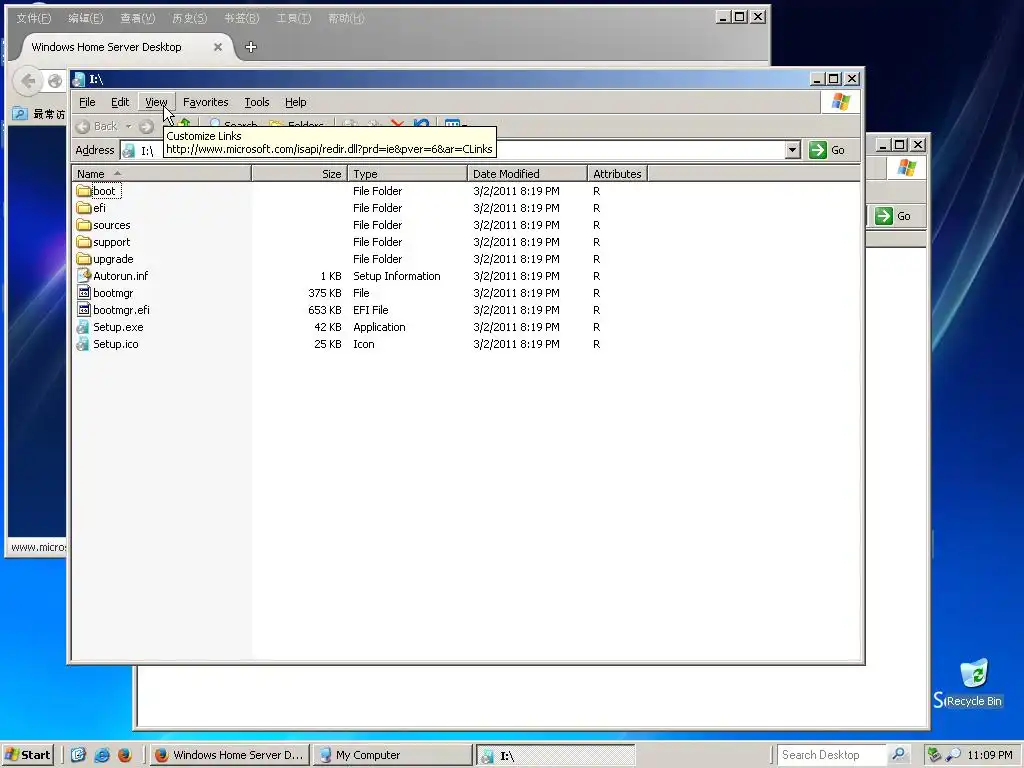Select the Setup.exe application icon
This screenshot has height=768, width=1024.
[83, 327]
